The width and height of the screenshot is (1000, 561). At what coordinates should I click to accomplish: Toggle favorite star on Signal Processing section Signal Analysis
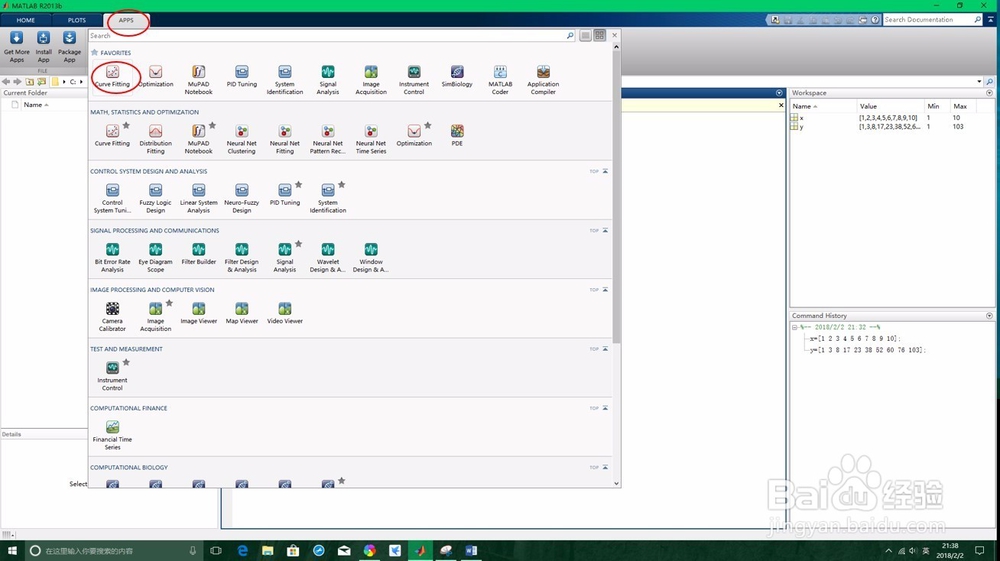[x=298, y=244]
